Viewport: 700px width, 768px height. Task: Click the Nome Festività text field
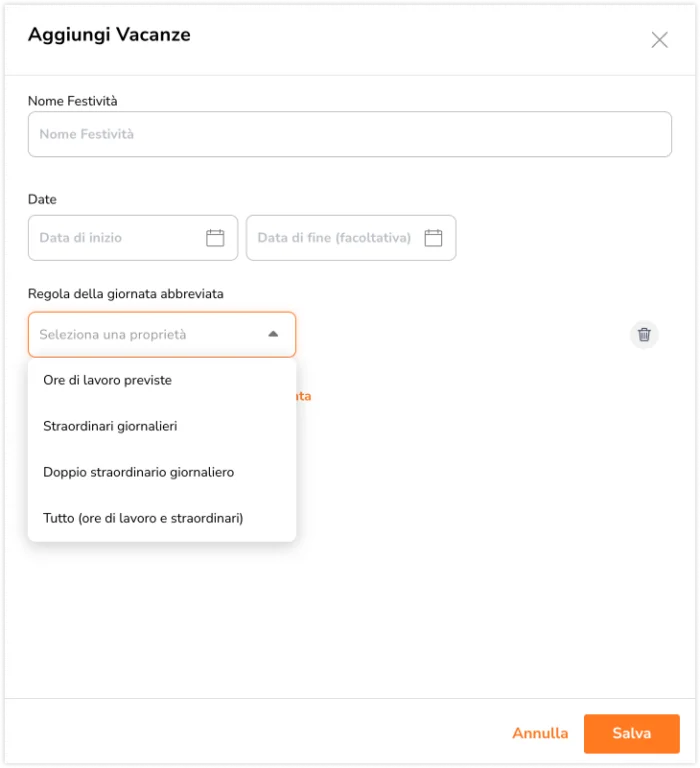coord(350,134)
